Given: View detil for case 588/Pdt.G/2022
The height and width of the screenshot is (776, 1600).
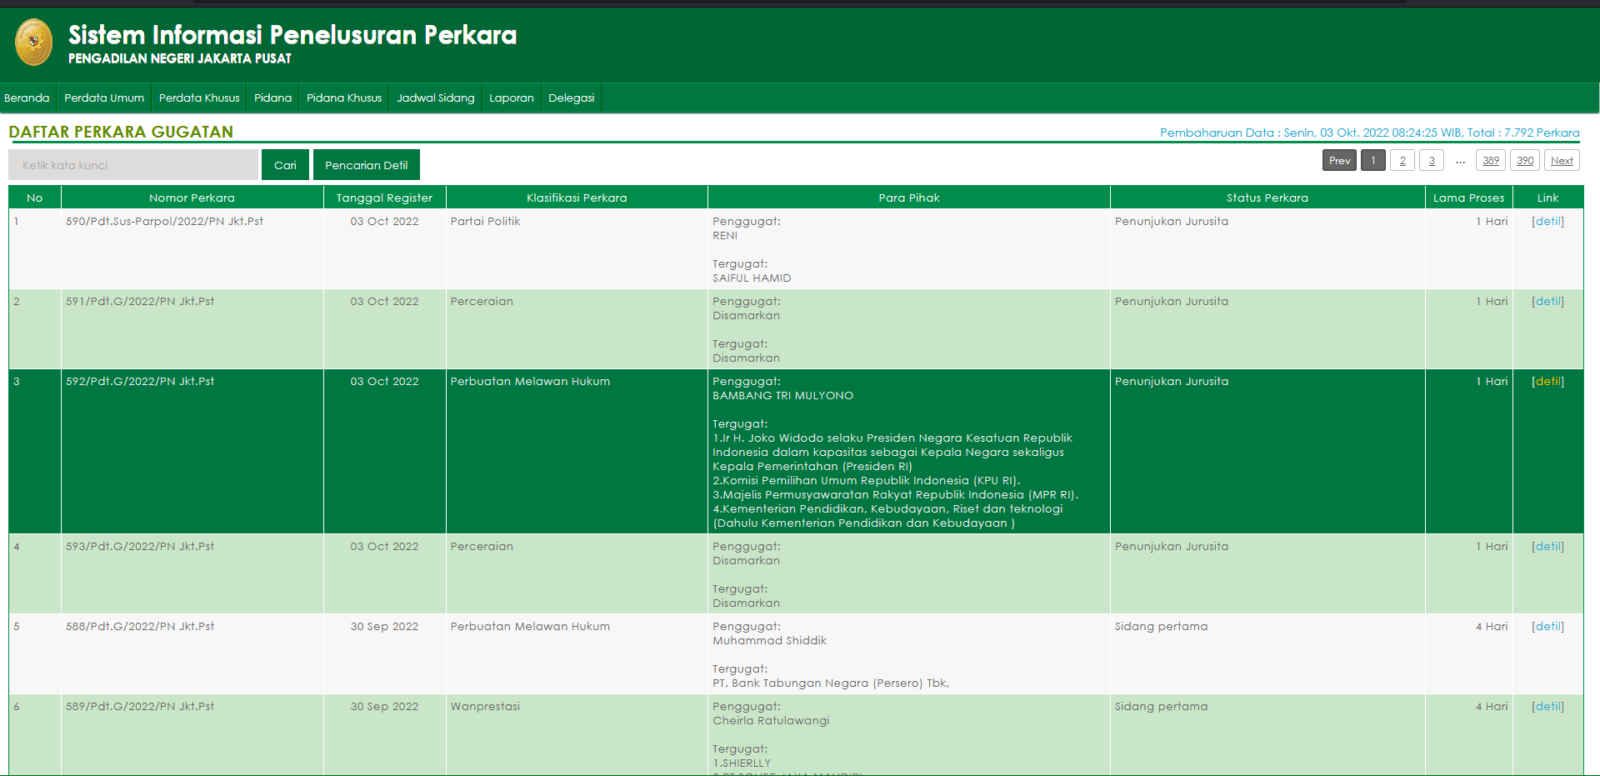Looking at the screenshot, I should point(1548,627).
